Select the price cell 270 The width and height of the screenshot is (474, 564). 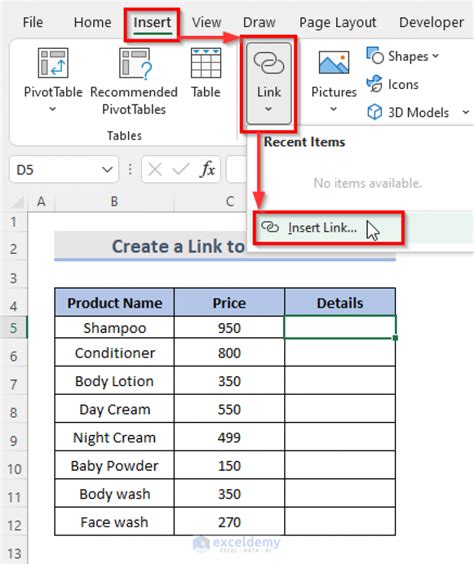pos(229,522)
